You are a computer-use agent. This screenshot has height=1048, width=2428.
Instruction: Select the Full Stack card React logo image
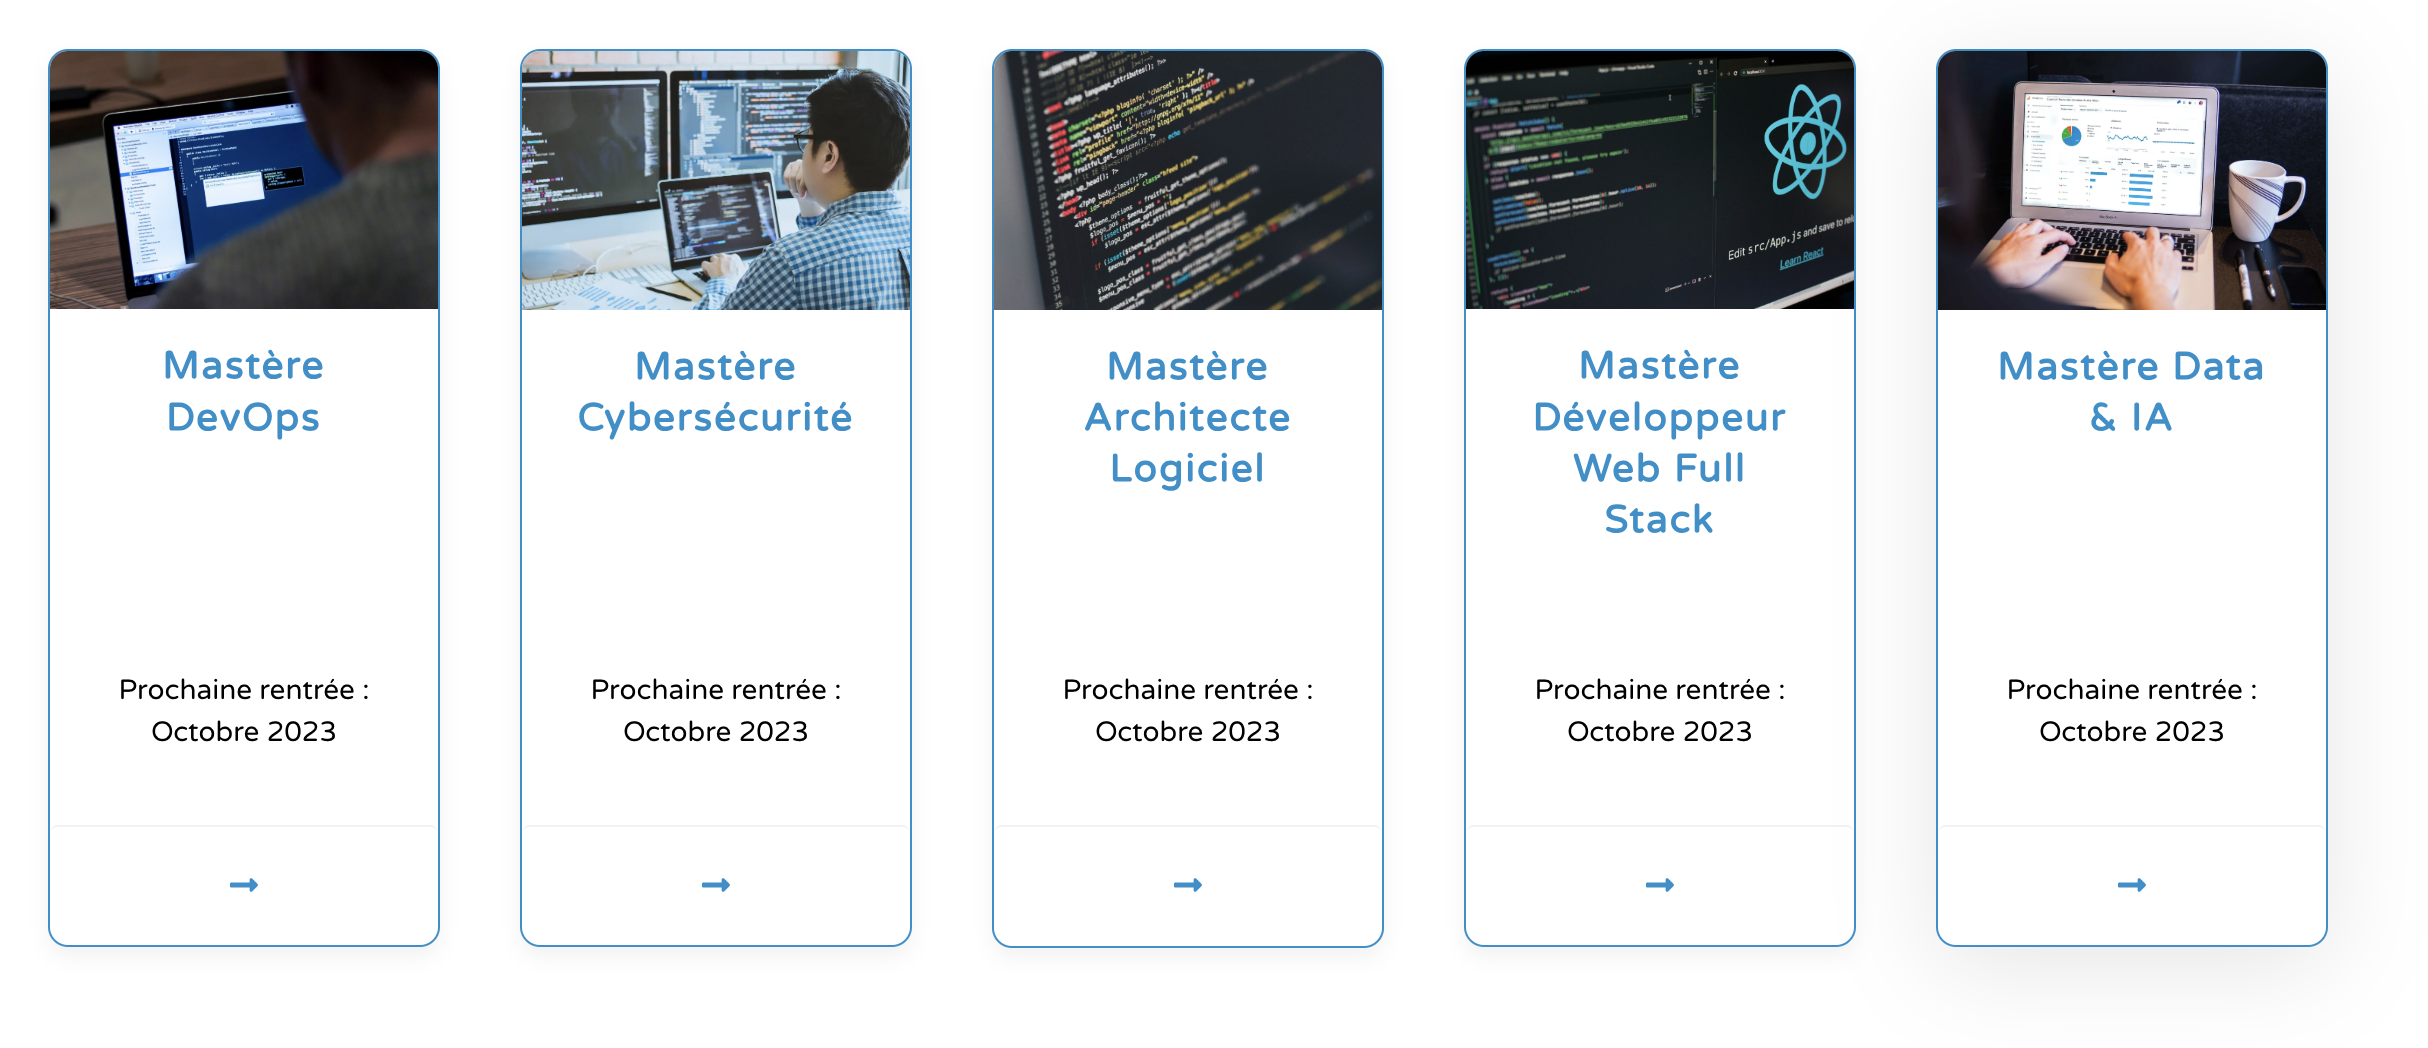click(x=1660, y=180)
